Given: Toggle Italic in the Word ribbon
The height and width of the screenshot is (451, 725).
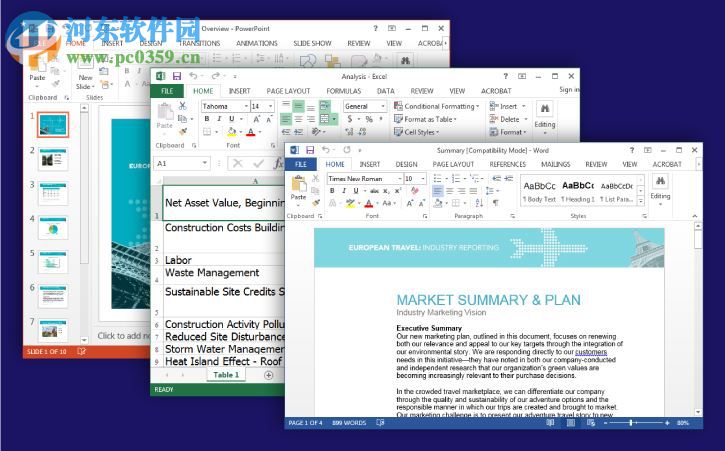Looking at the screenshot, I should point(344,191).
